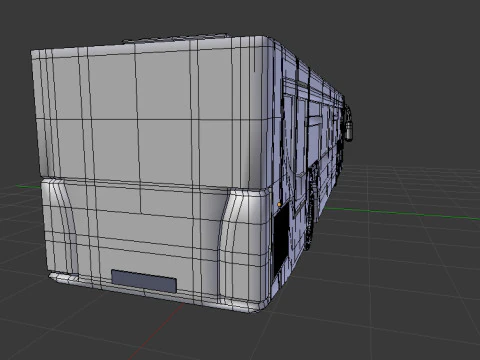This screenshot has width=480, height=360.
Task: Click the black panel on the bus side
Action: 281,238
